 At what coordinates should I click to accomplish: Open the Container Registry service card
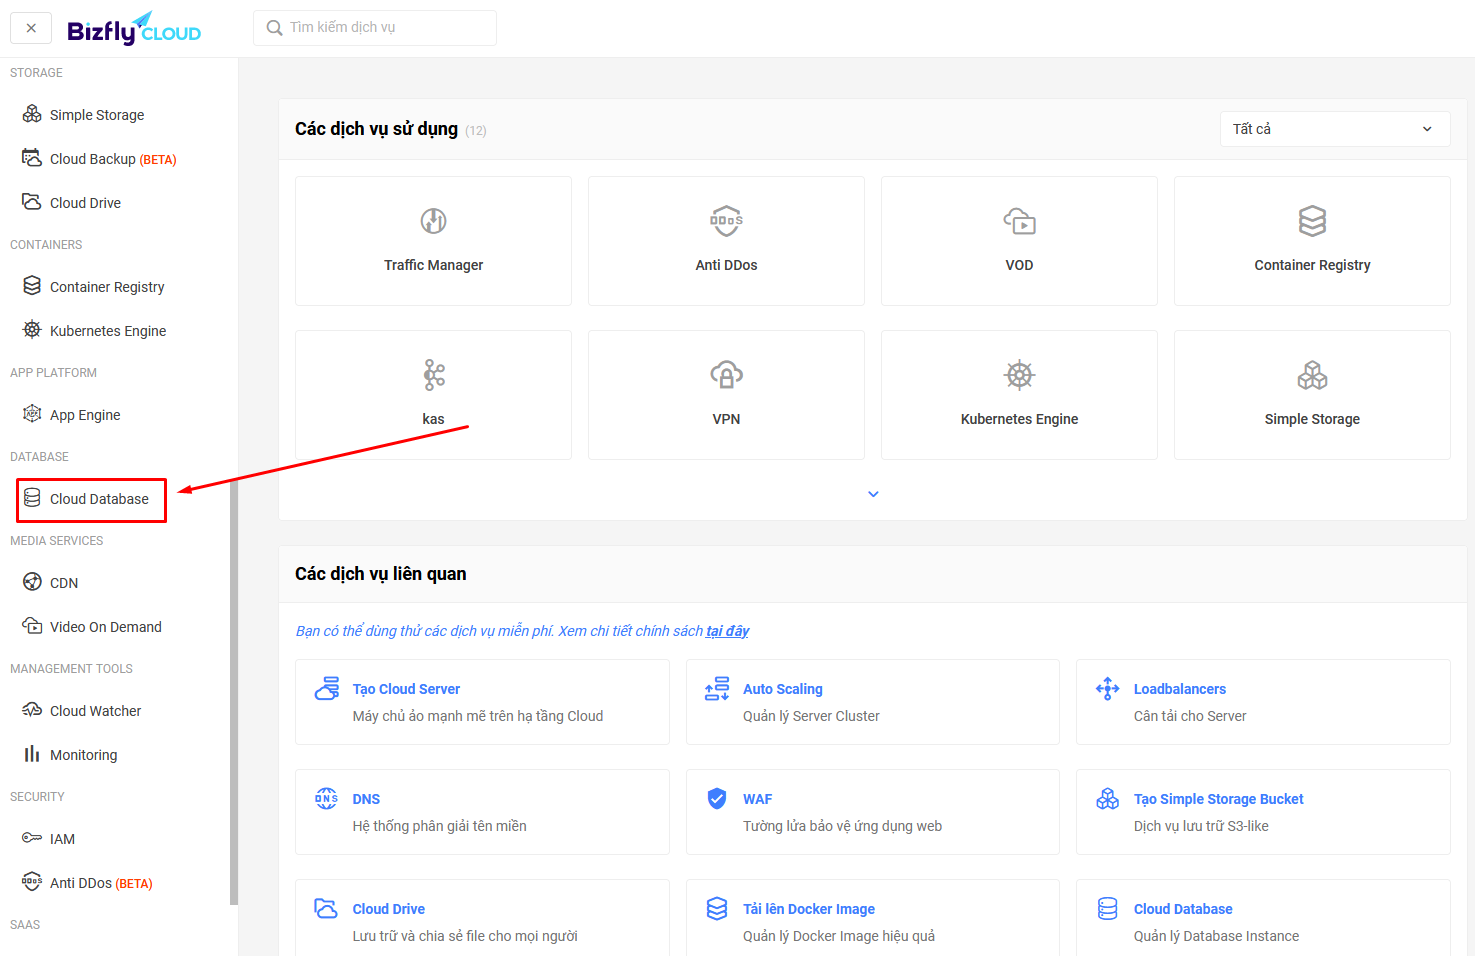tap(1312, 241)
